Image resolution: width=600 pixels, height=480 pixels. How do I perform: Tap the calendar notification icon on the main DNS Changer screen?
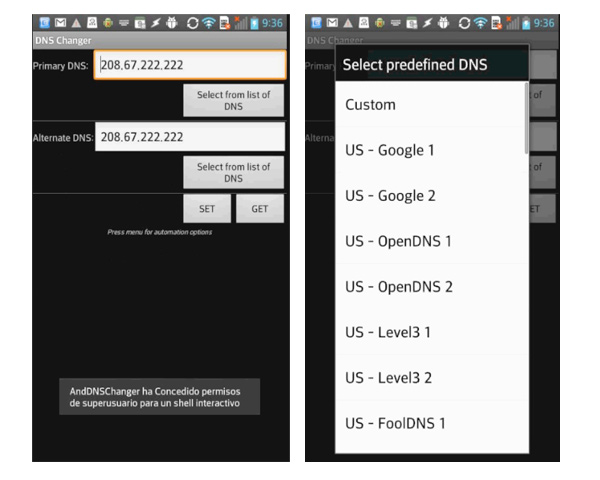pyautogui.click(x=140, y=23)
